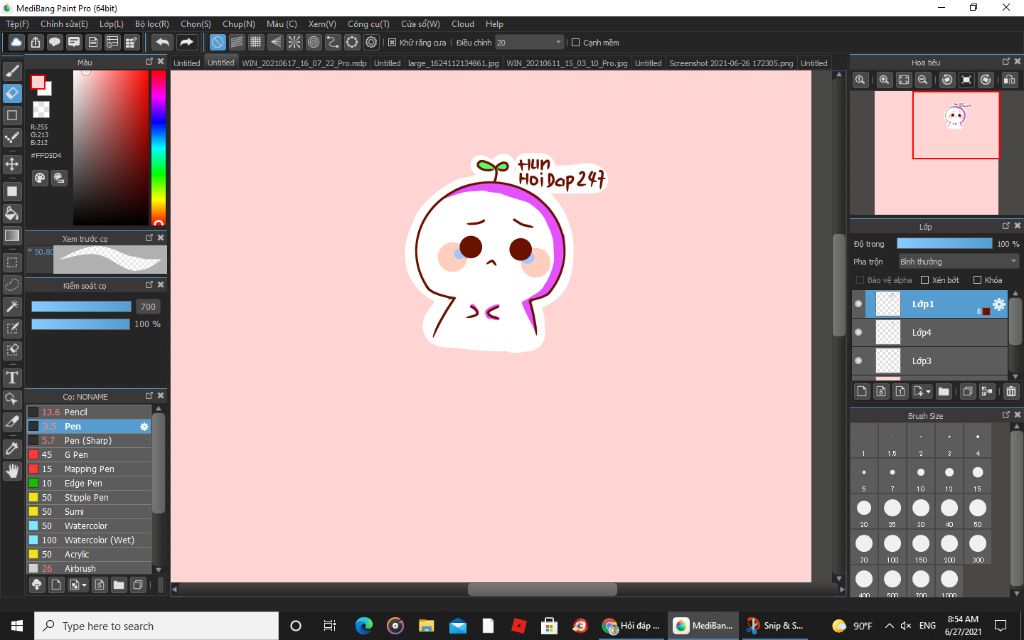Select the Eraser tool
The width and height of the screenshot is (1024, 640).
[x=12, y=93]
